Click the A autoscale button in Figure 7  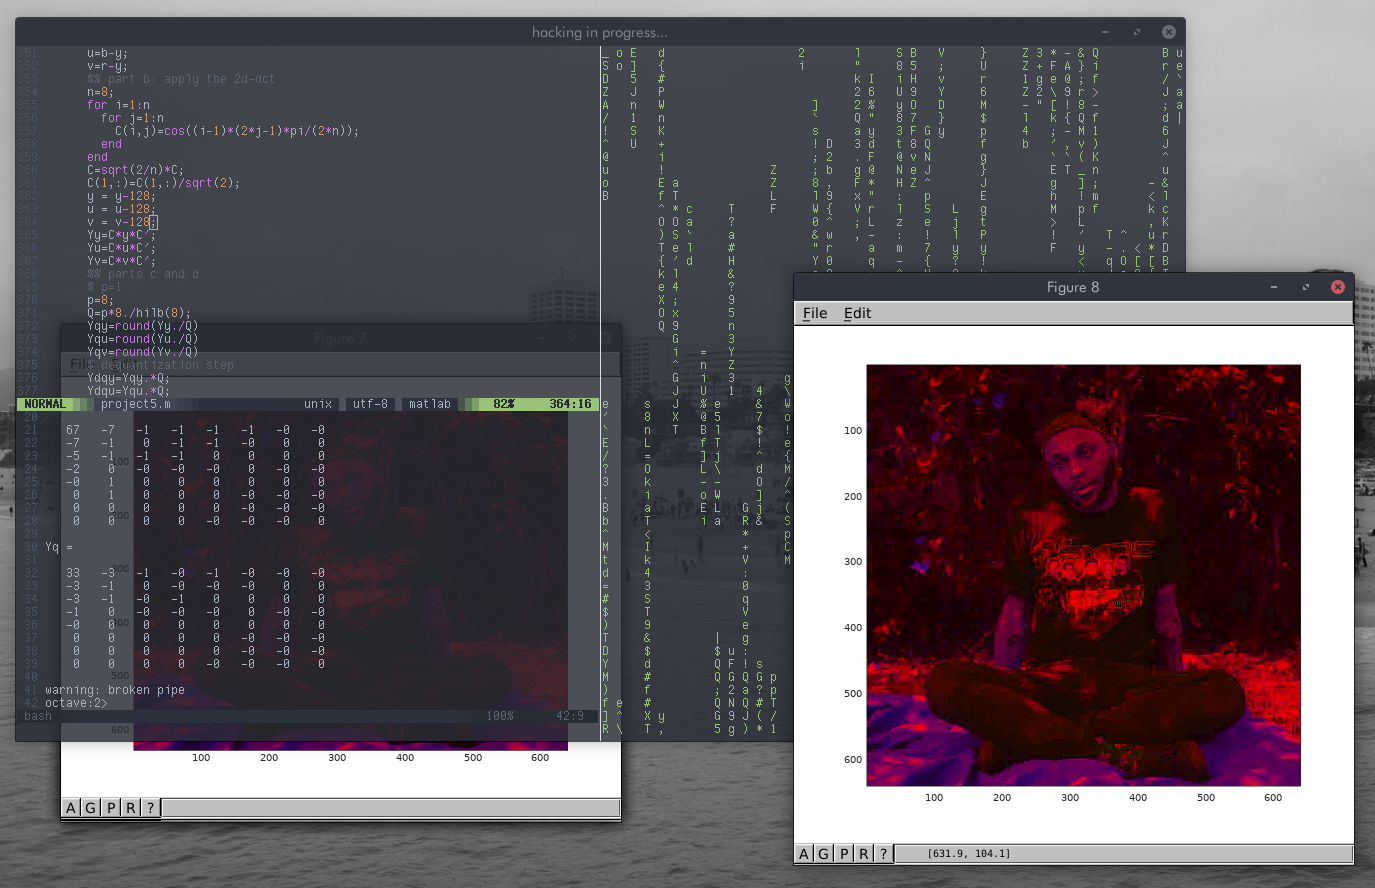(71, 808)
